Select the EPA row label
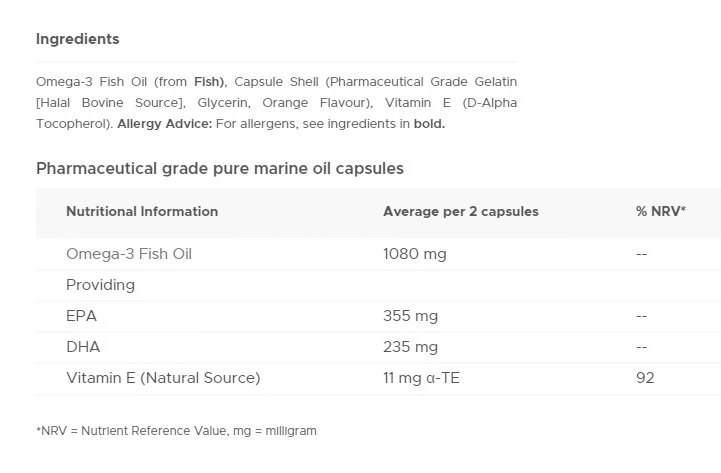 coord(82,316)
